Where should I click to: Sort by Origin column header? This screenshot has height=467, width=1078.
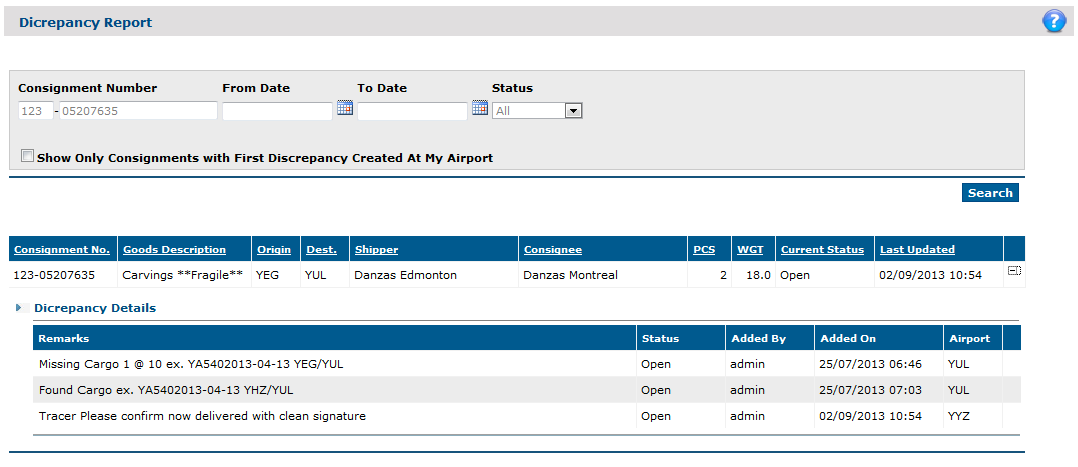274,250
